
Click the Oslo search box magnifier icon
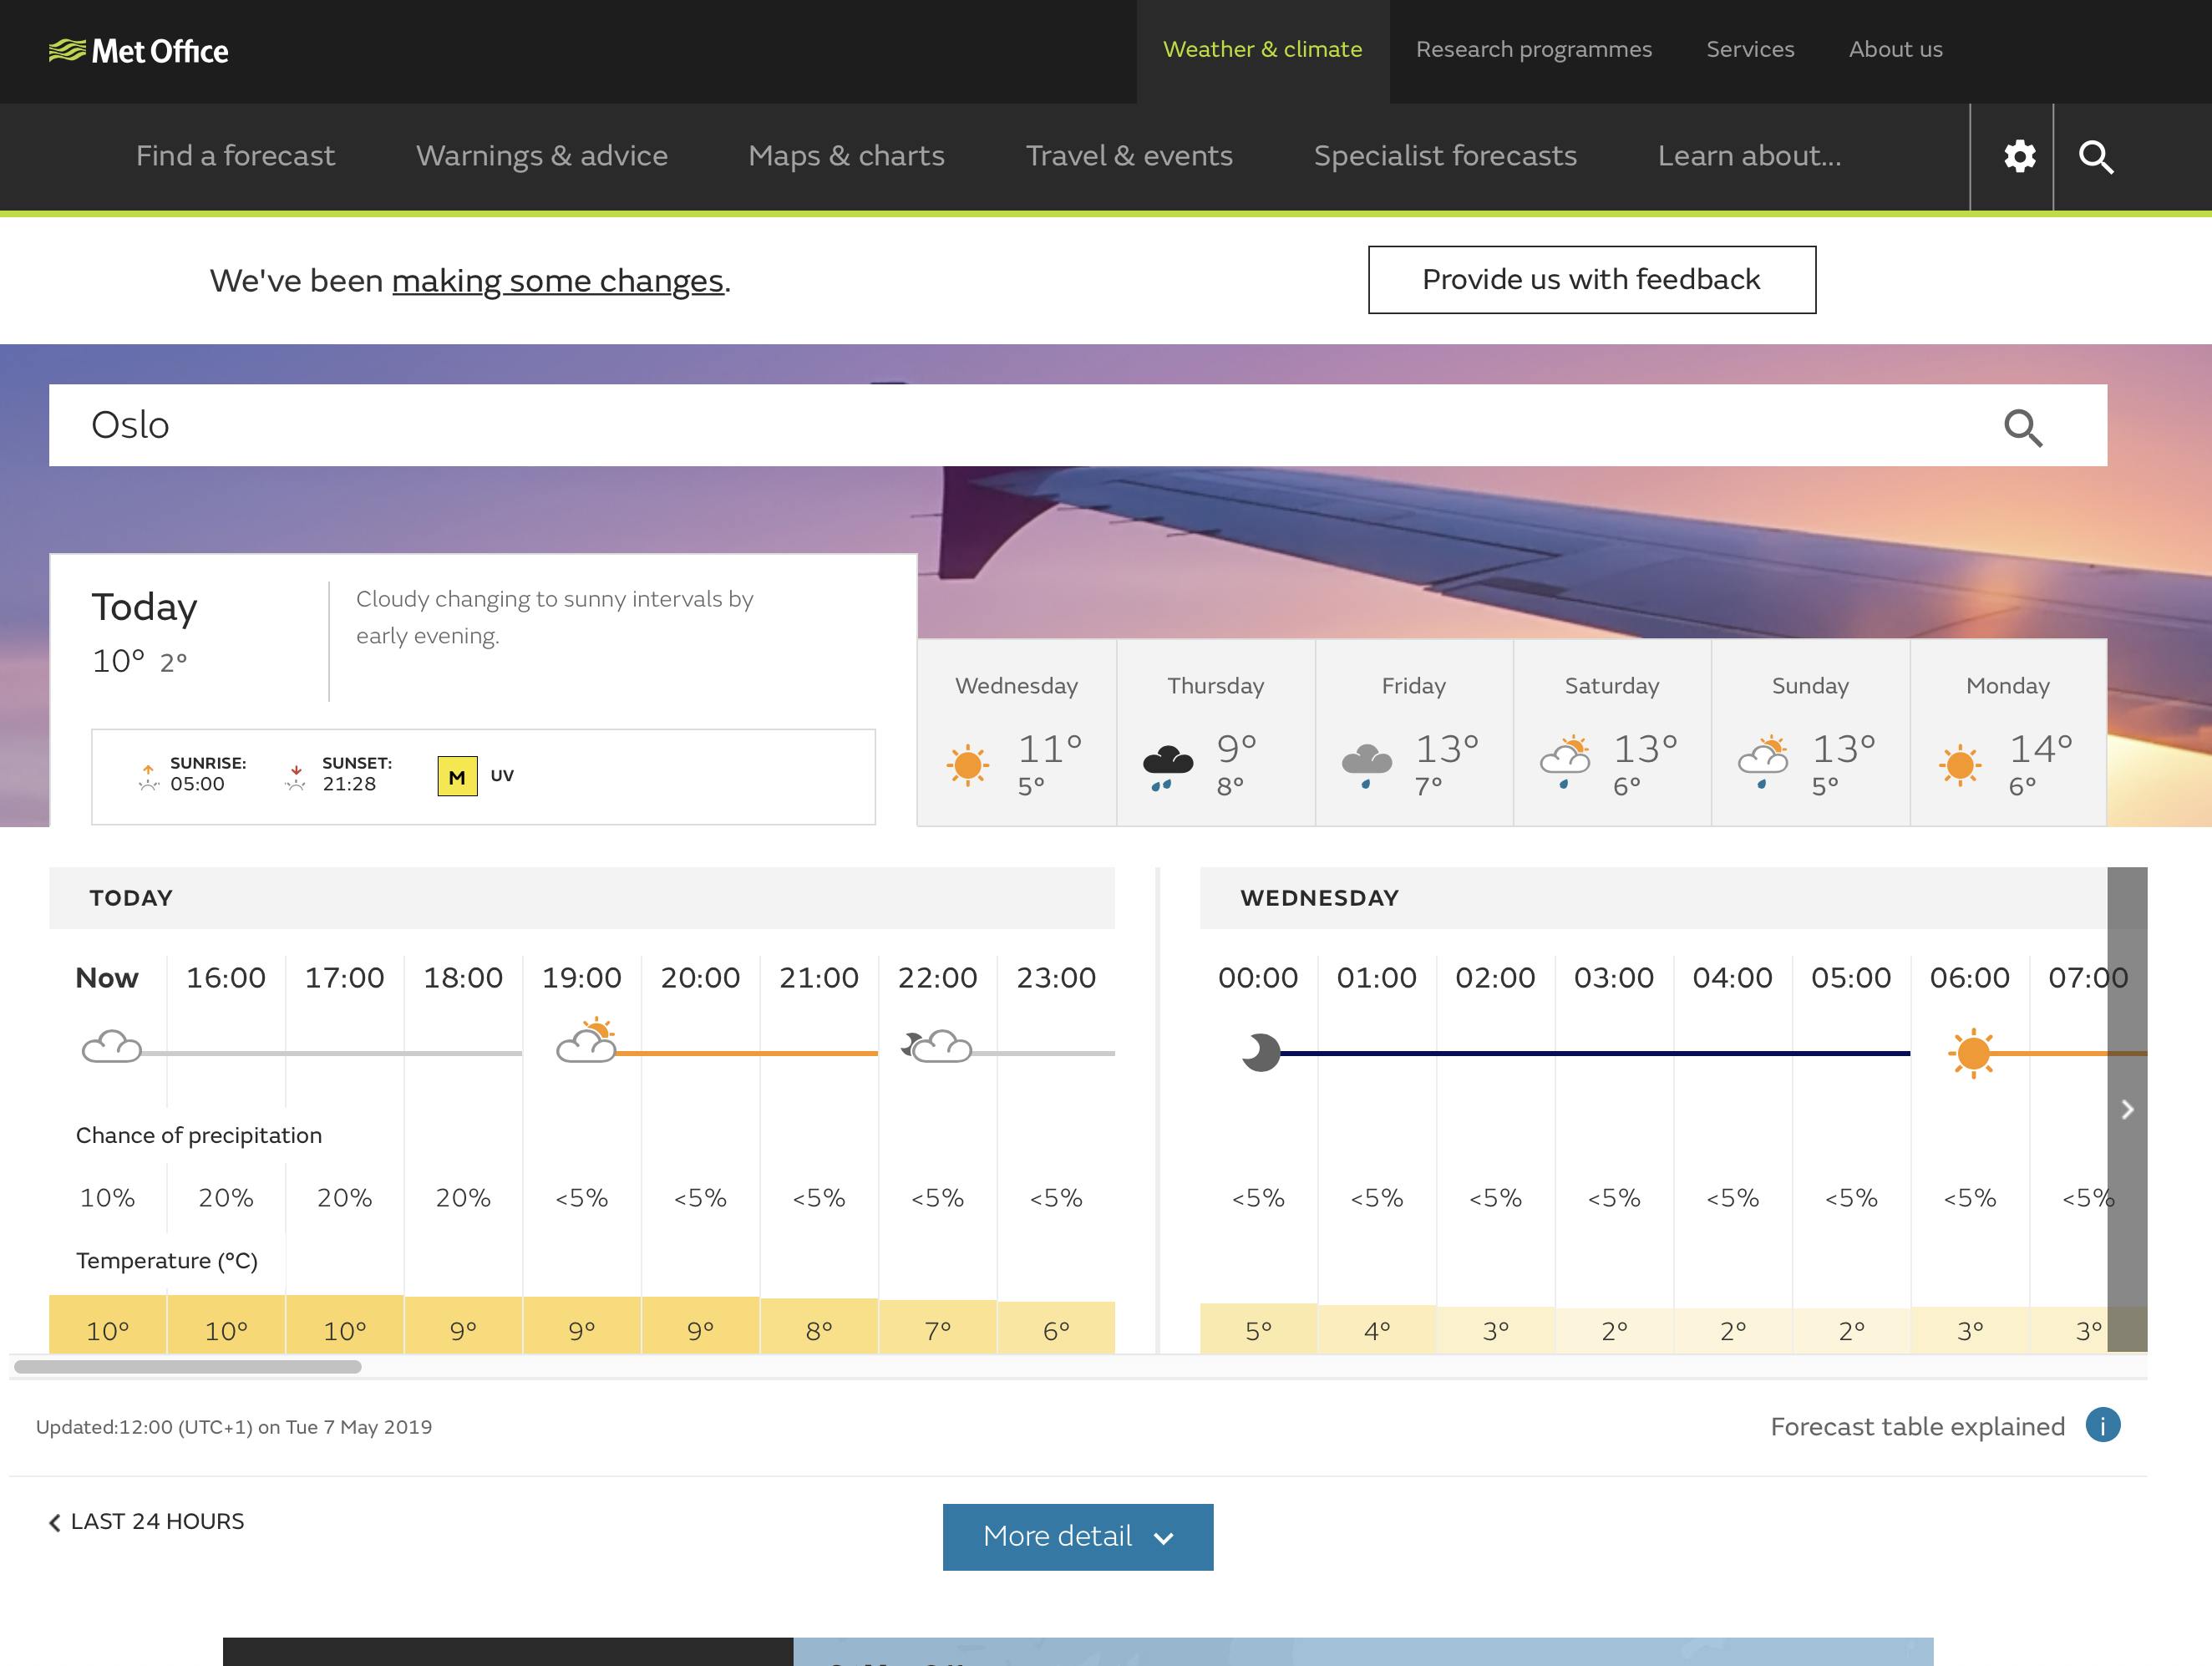[2022, 427]
